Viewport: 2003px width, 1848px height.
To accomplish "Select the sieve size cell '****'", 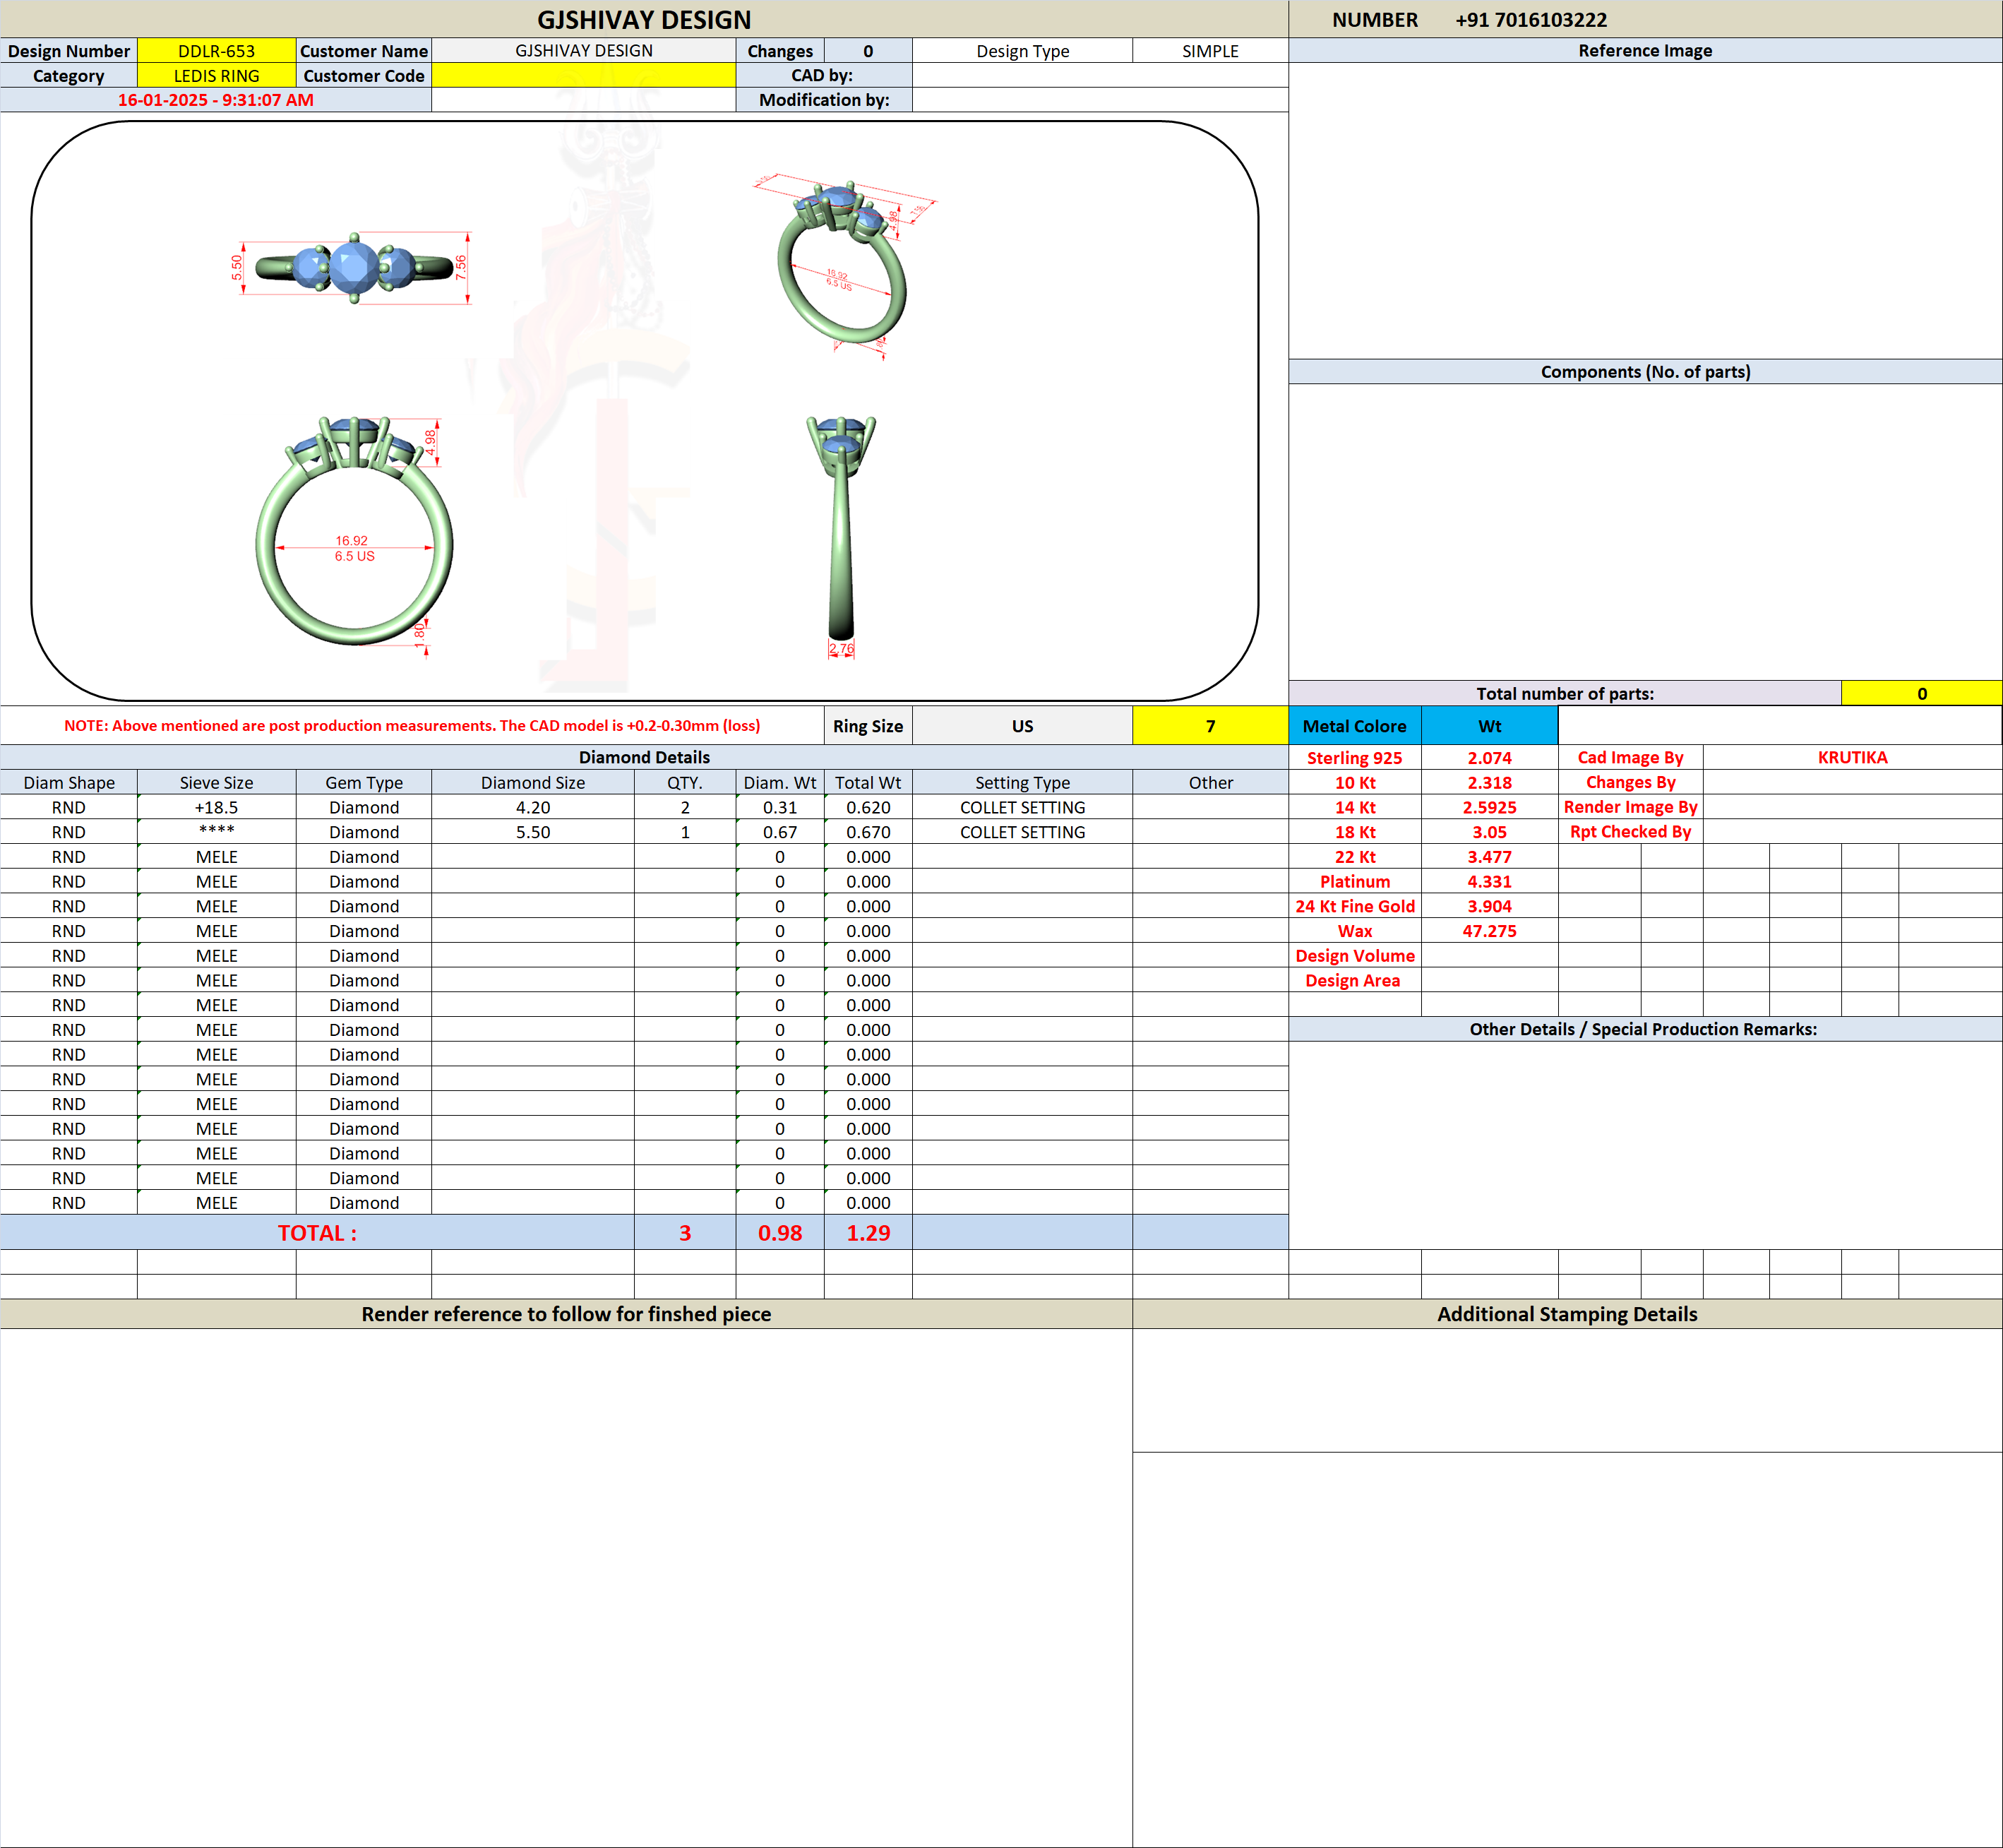I will point(216,832).
